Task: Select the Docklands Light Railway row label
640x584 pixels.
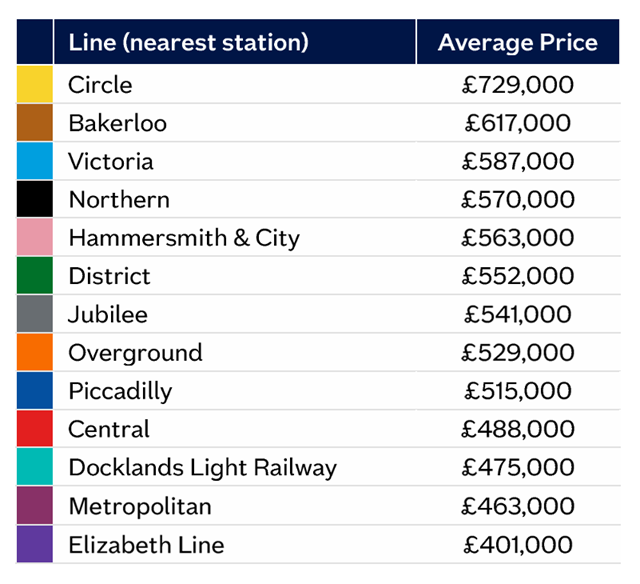Action: tap(203, 468)
